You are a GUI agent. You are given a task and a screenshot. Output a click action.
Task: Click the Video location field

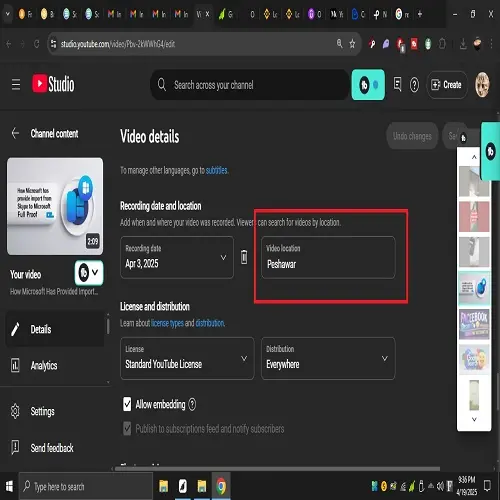pyautogui.click(x=328, y=257)
